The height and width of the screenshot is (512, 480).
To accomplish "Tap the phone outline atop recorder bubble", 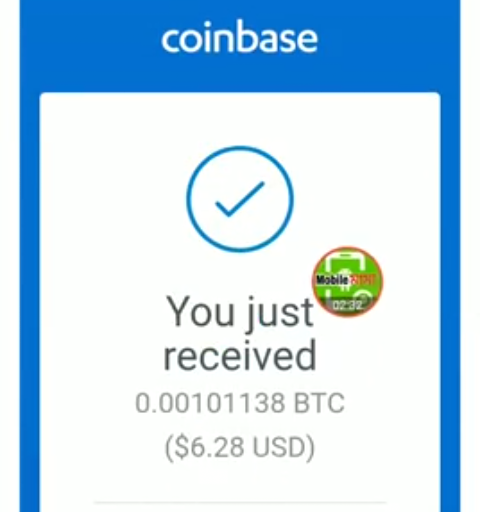I will [x=345, y=263].
